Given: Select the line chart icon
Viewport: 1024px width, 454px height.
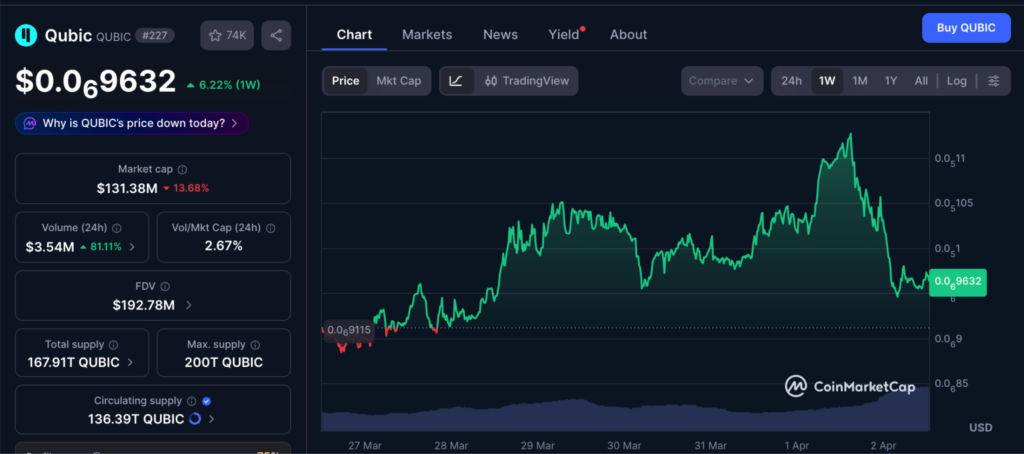Looking at the screenshot, I should 456,81.
